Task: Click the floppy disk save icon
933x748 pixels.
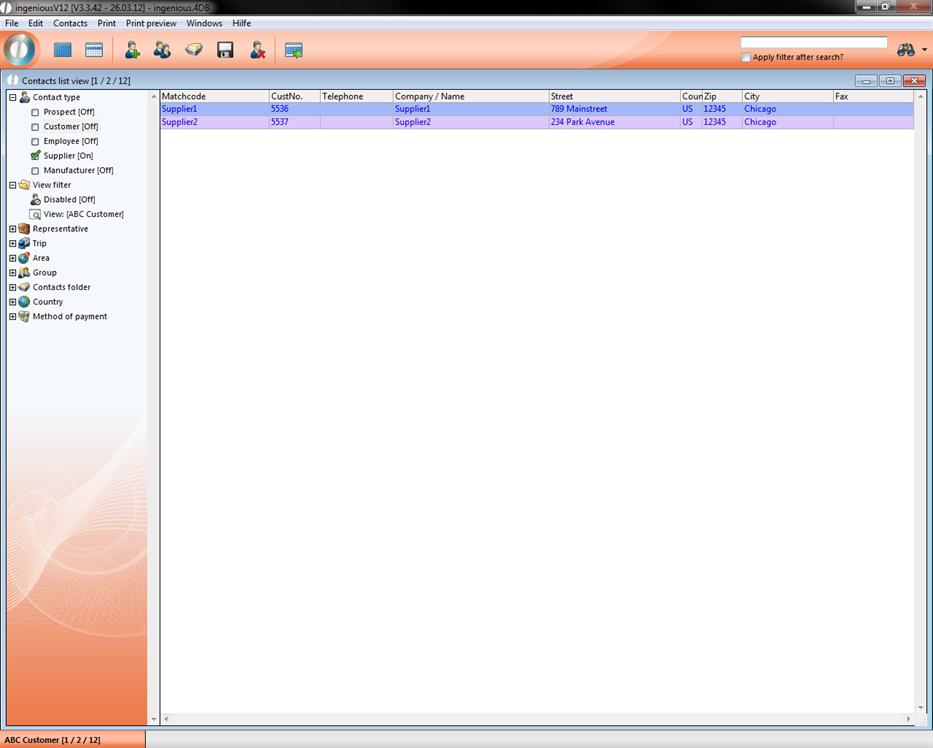Action: [225, 50]
